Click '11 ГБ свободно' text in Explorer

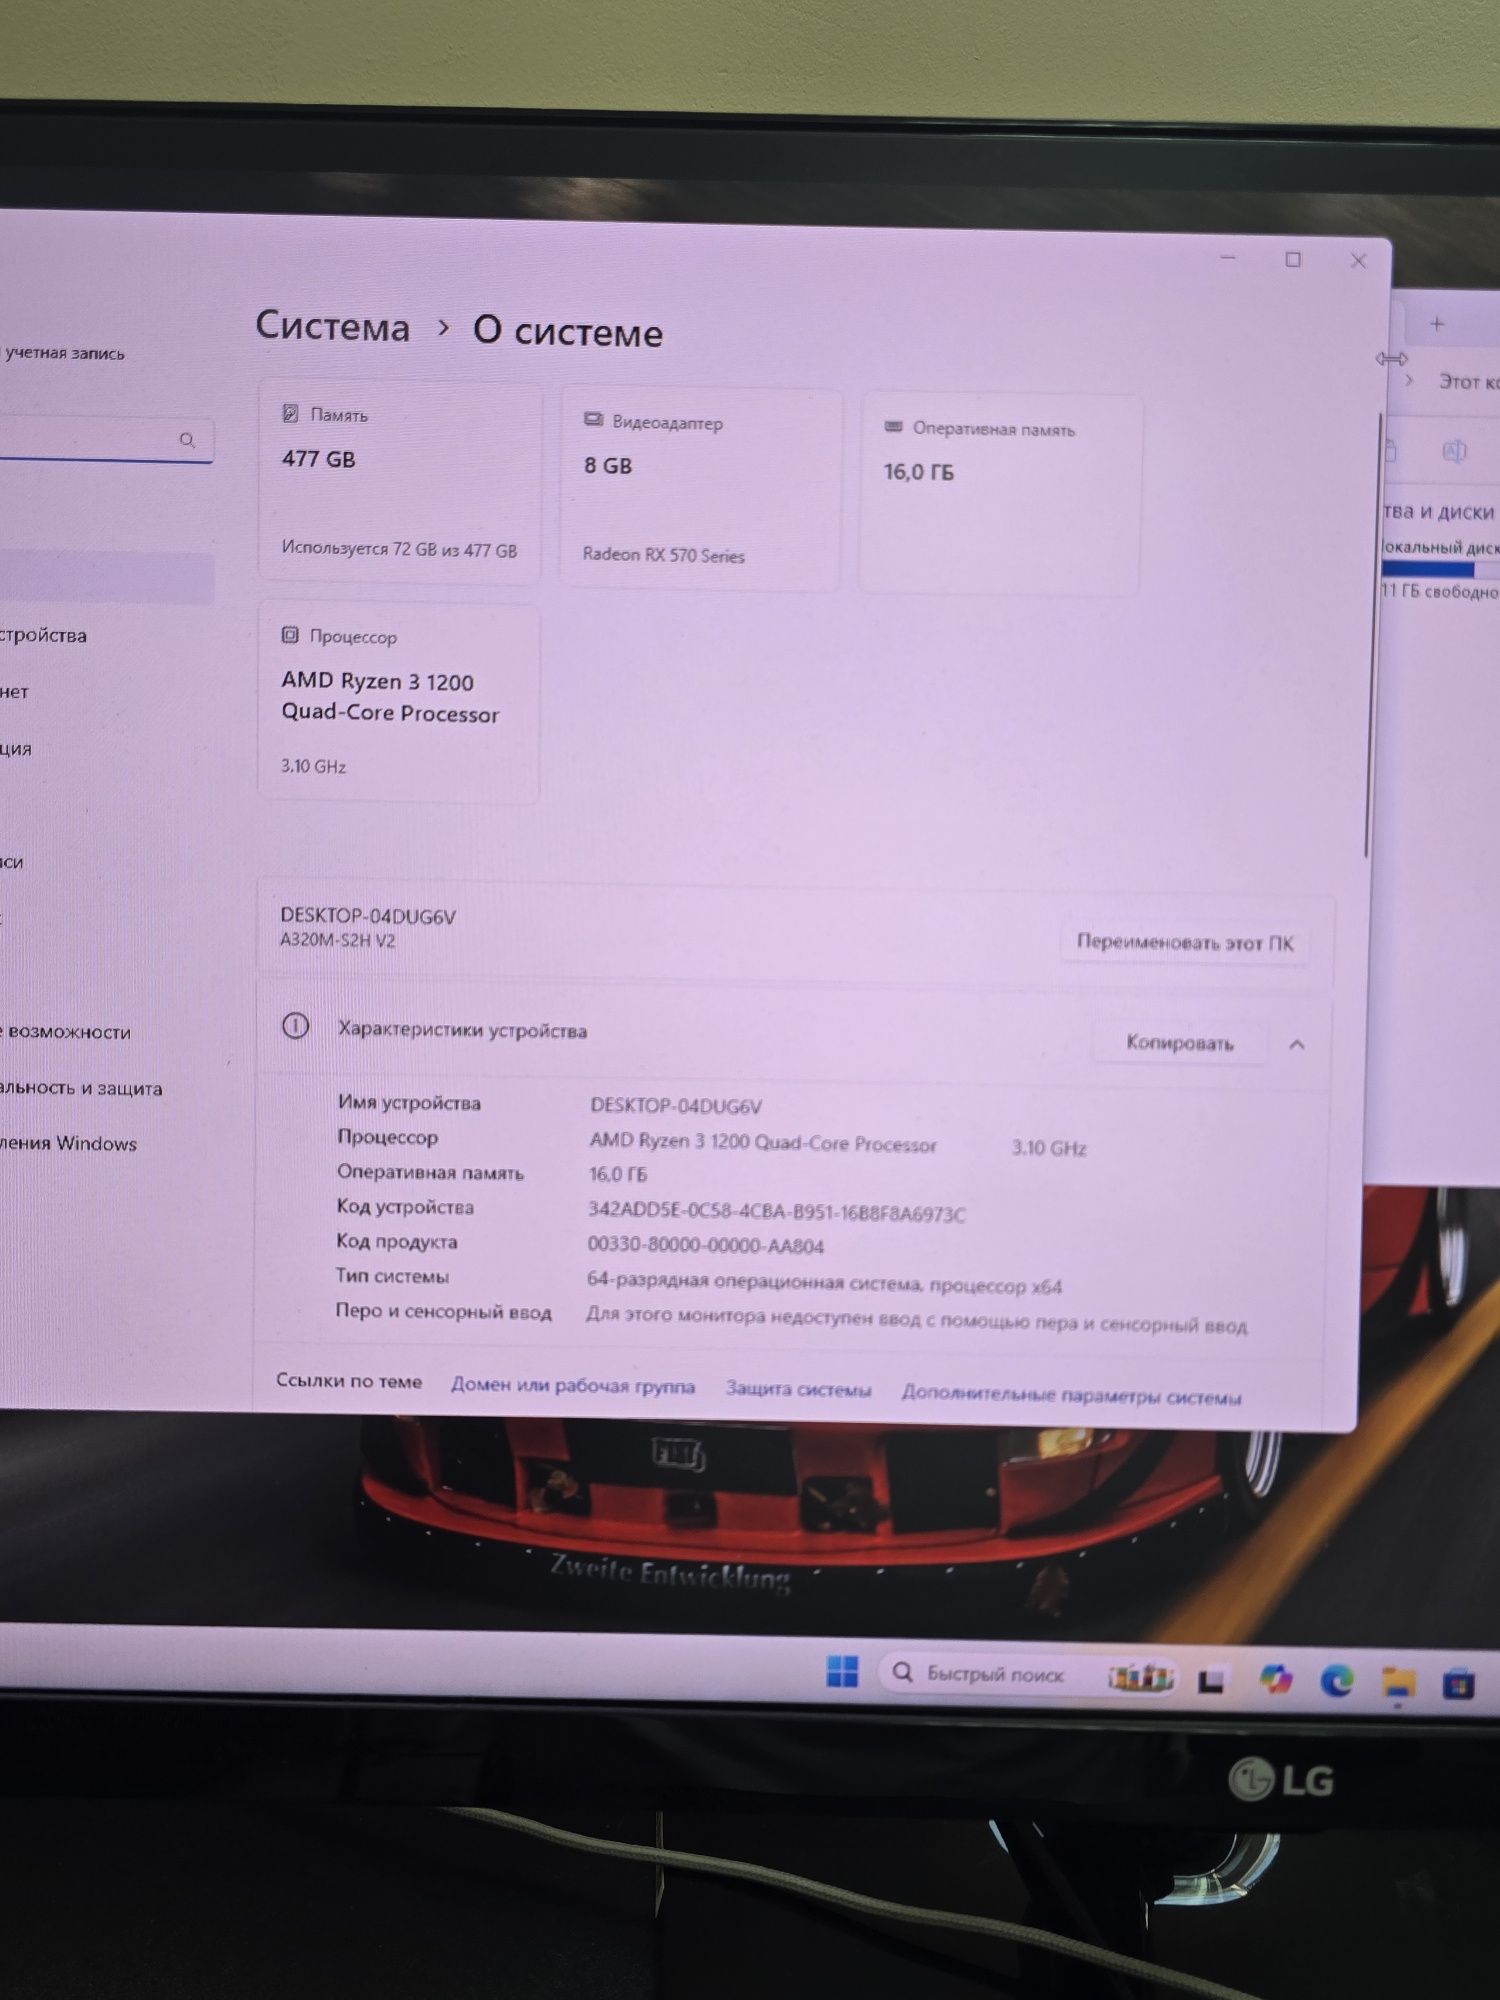pyautogui.click(x=1440, y=591)
